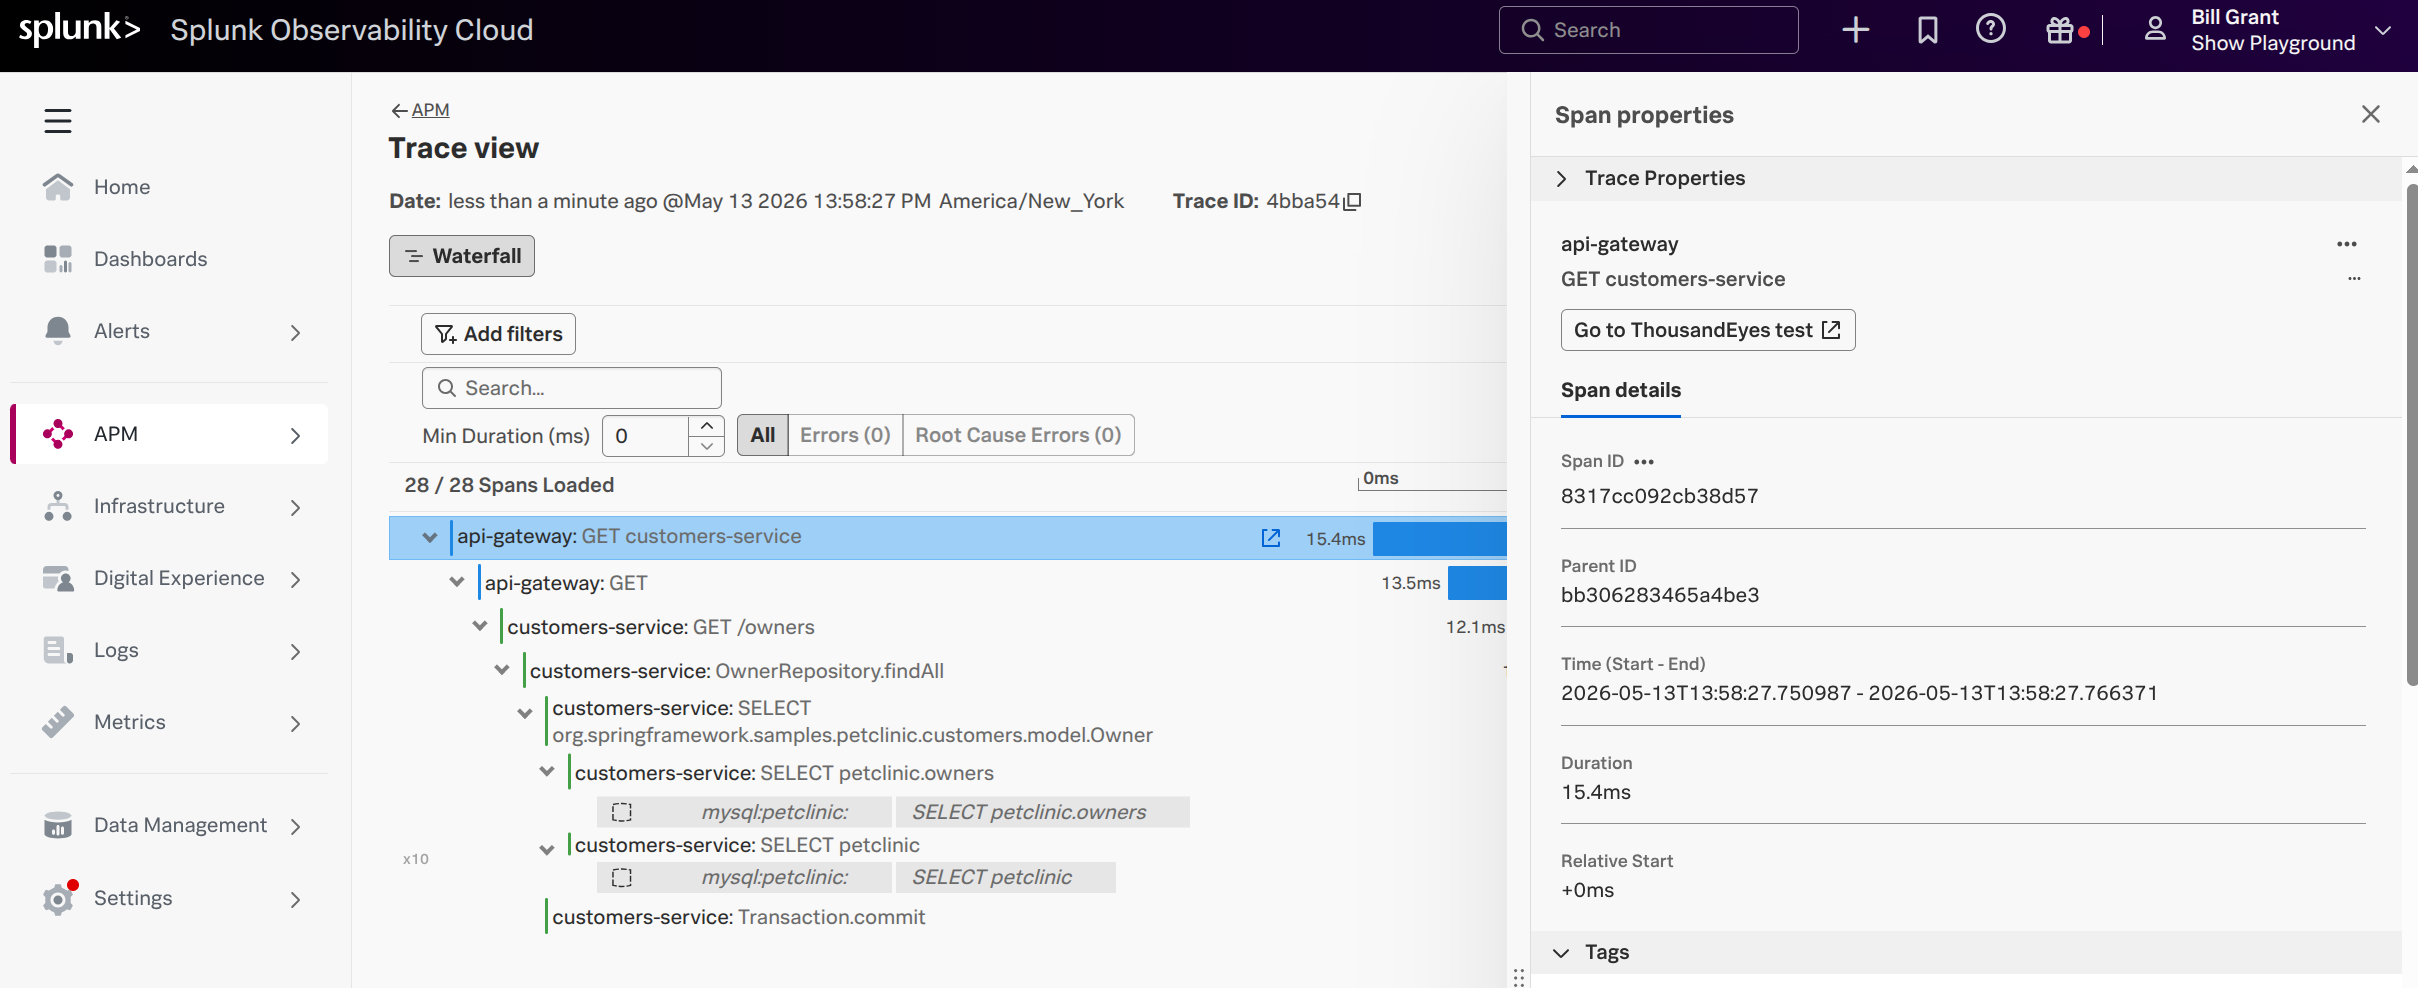This screenshot has height=988, width=2418.
Task: Open the What's New gift icon
Action: click(2059, 30)
